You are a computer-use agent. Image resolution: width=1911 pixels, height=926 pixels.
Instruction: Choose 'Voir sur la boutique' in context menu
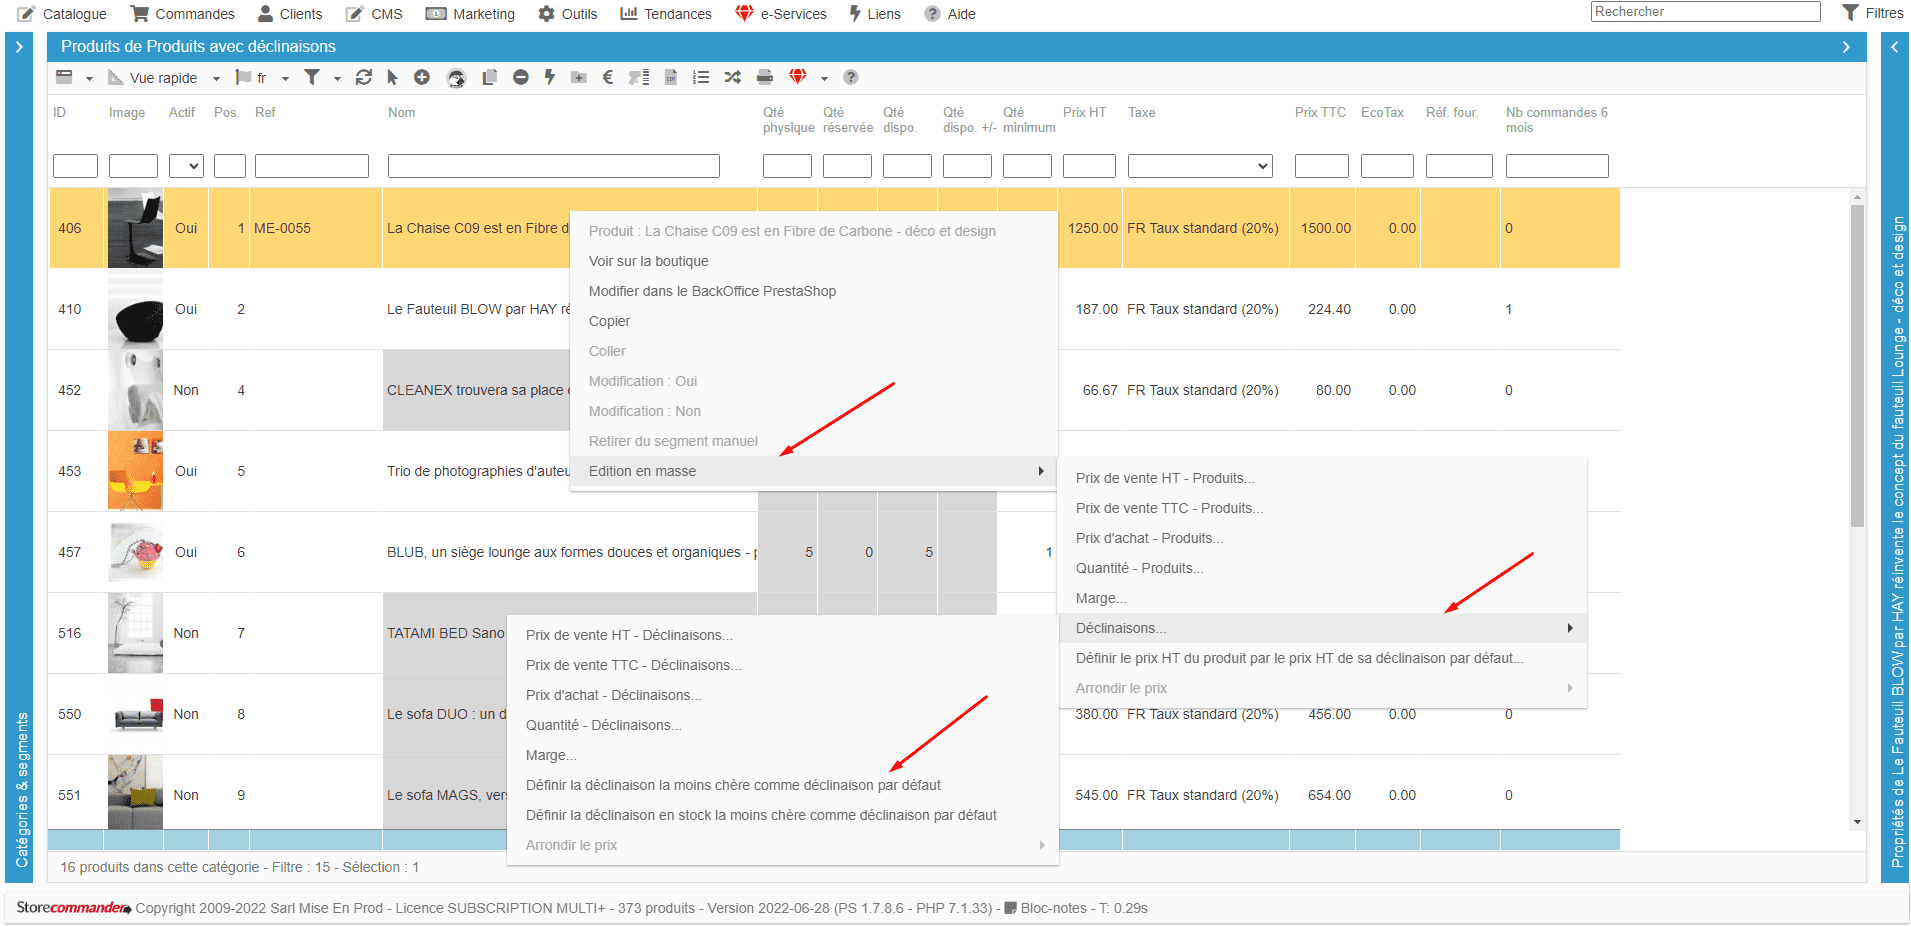[648, 261]
